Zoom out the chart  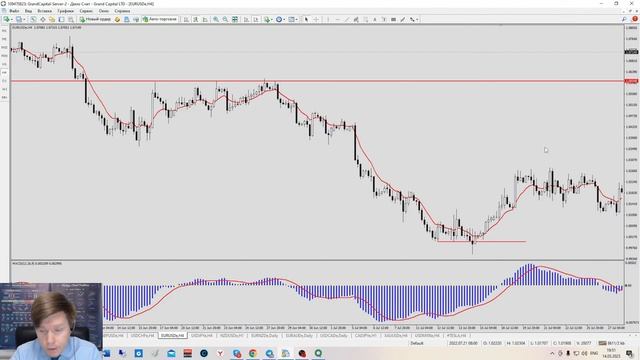click(x=225, y=19)
